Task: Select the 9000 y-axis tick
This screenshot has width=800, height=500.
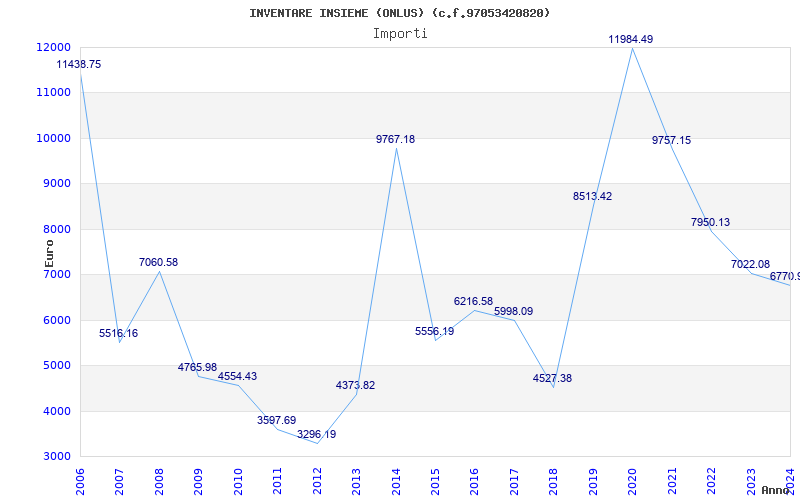Action: (57, 183)
